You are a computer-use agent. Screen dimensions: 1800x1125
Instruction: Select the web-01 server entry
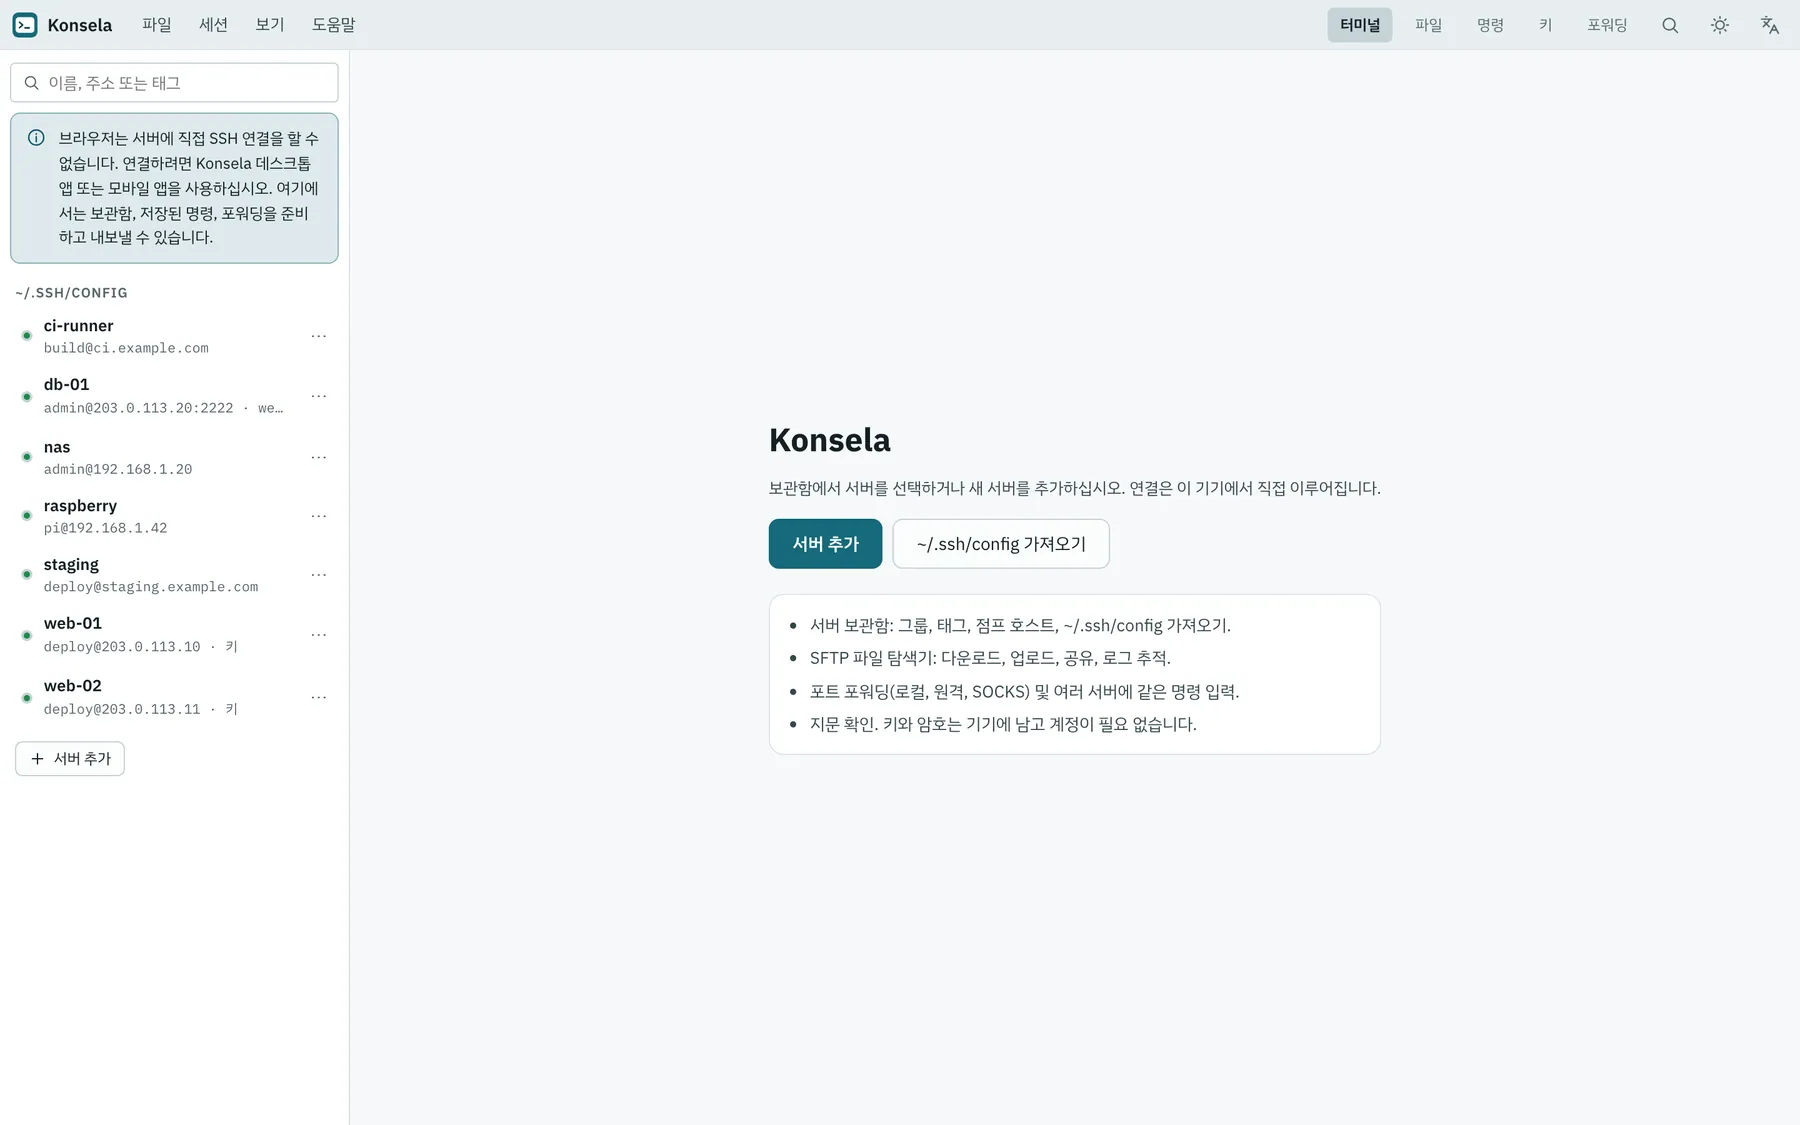174,635
